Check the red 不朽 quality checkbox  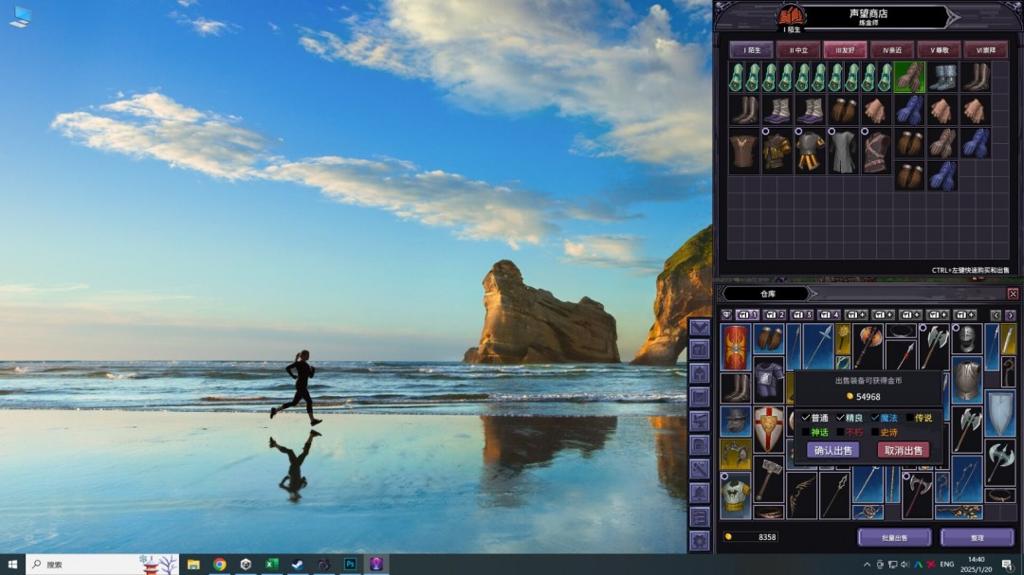point(840,432)
